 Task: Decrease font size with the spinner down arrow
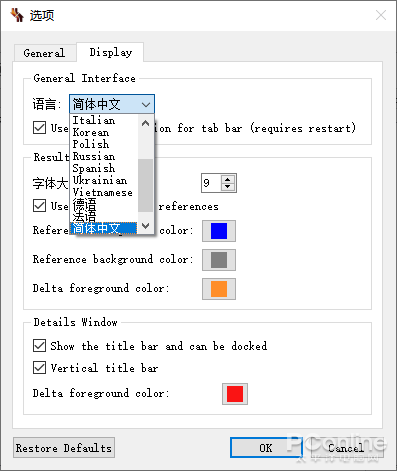[228, 186]
